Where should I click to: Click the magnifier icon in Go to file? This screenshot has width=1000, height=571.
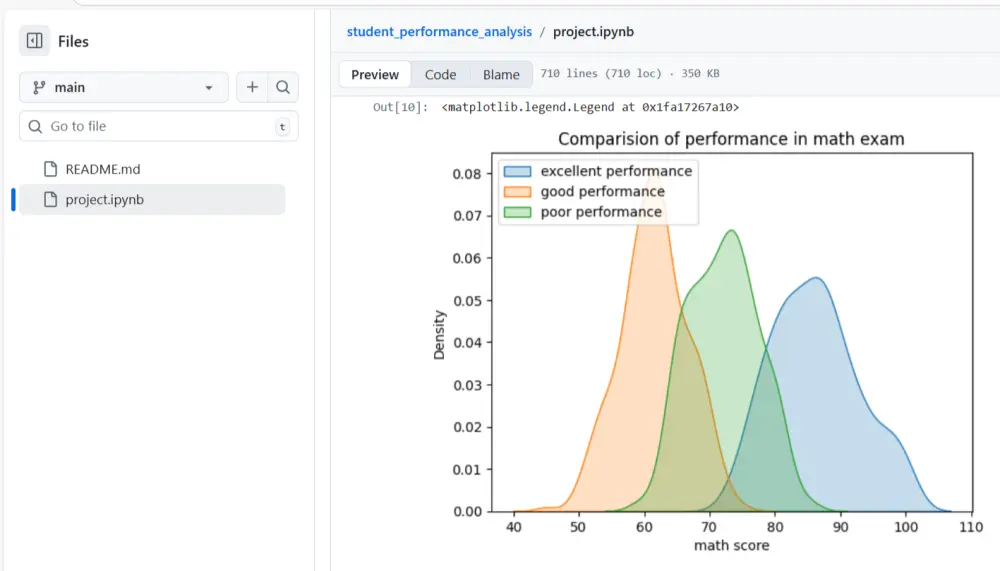tap(36, 126)
